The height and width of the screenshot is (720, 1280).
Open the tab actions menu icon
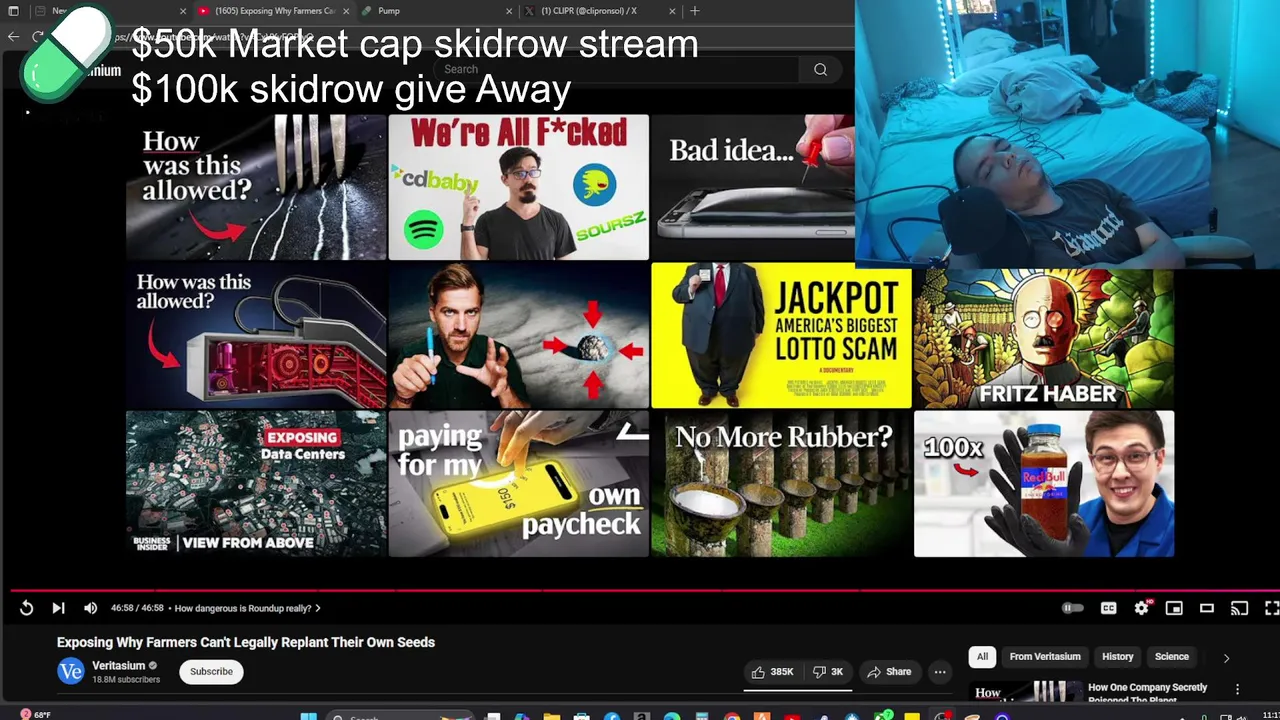[13, 11]
